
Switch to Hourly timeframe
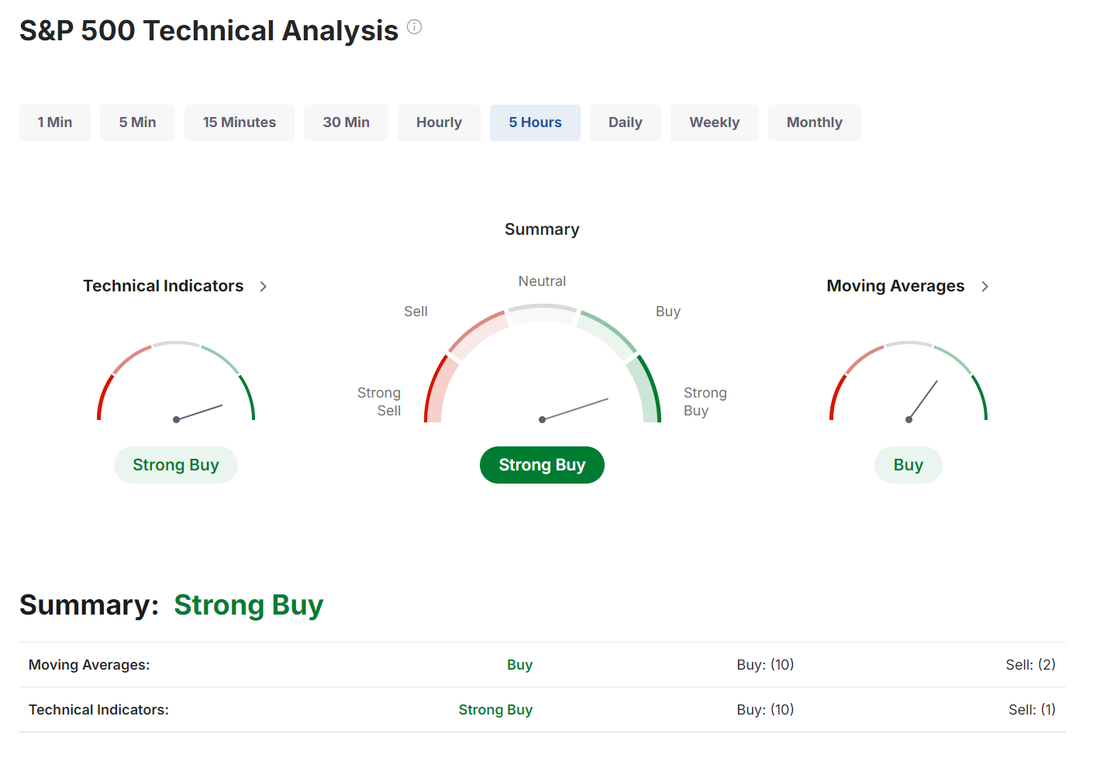[439, 122]
